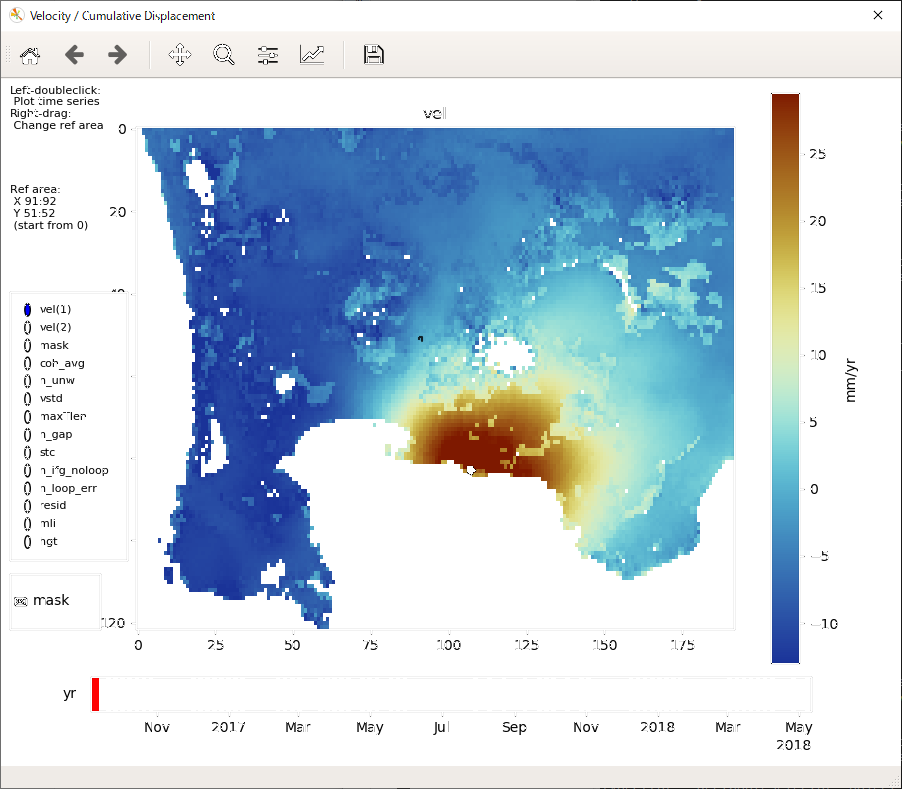Open Edit axis curve parameters icon
The height and width of the screenshot is (789, 902).
point(312,55)
